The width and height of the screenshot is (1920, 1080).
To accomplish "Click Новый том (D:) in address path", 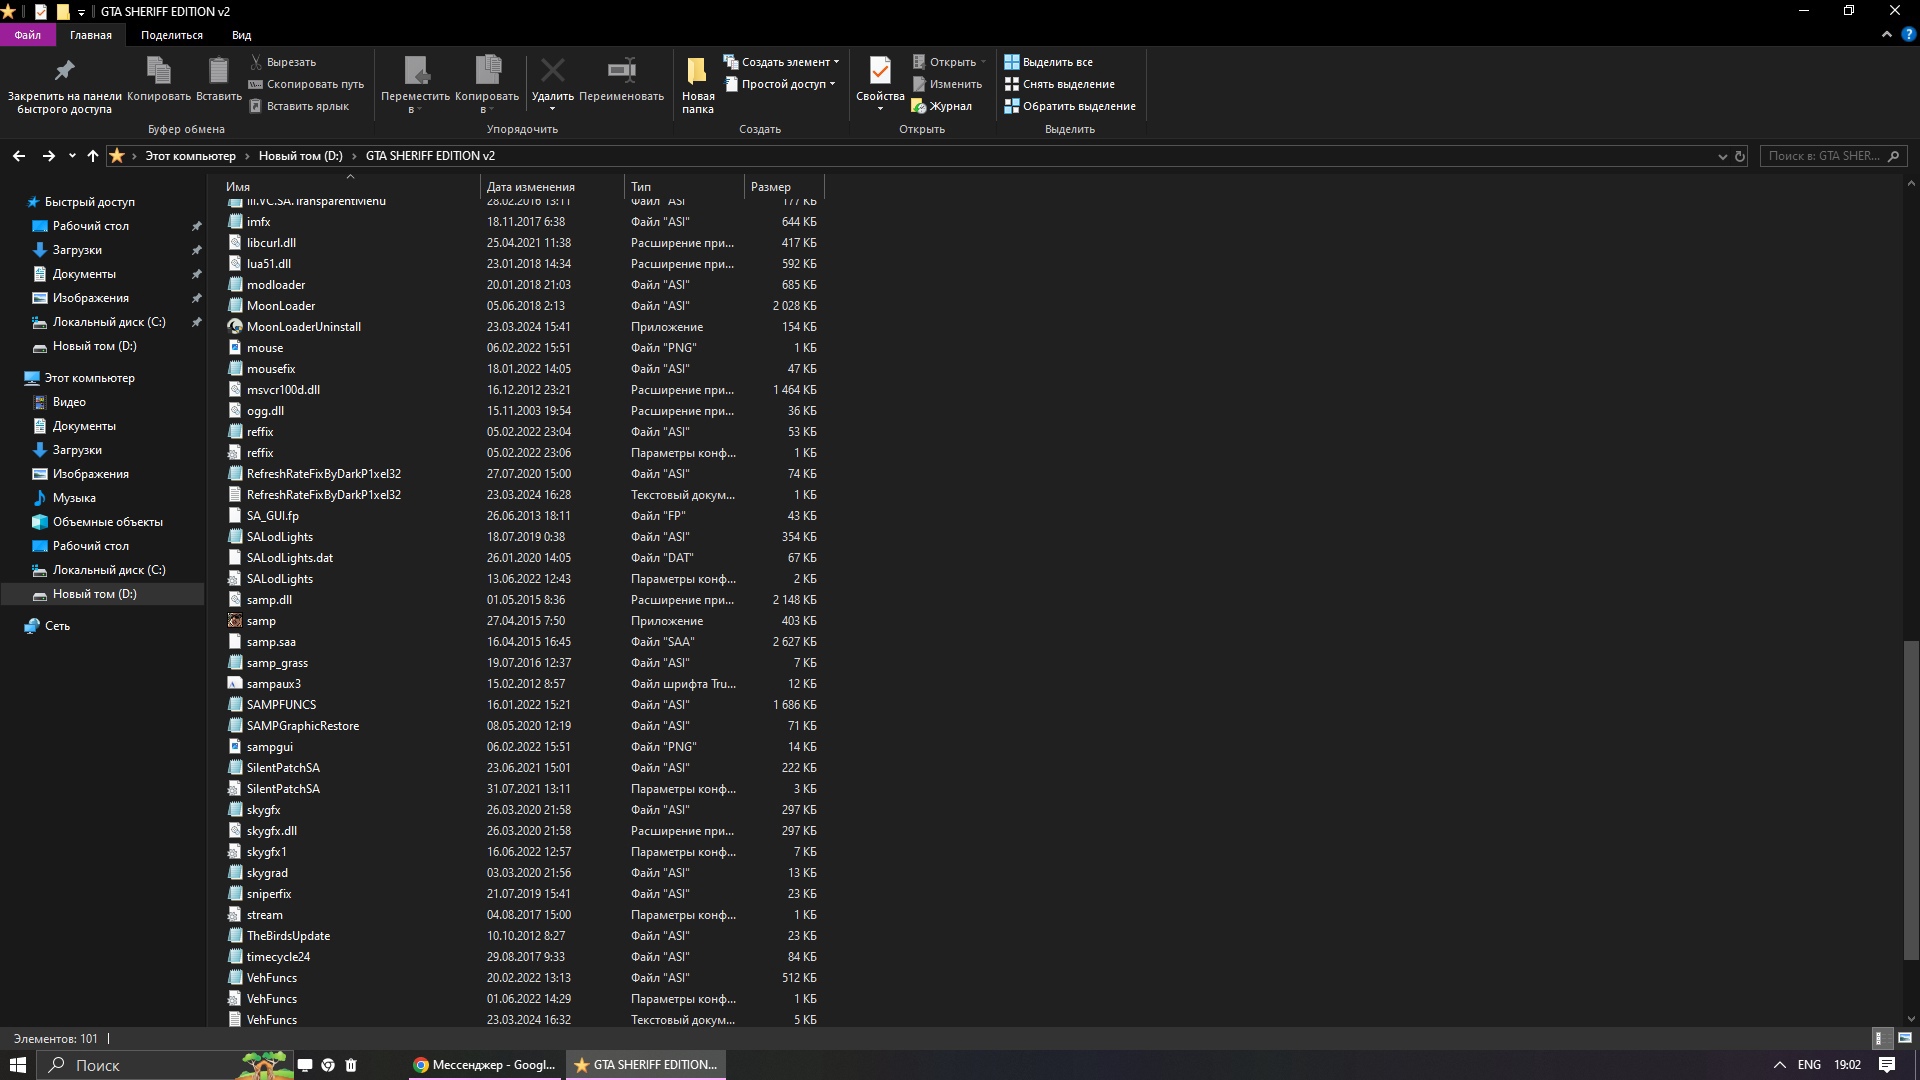I will [300, 156].
